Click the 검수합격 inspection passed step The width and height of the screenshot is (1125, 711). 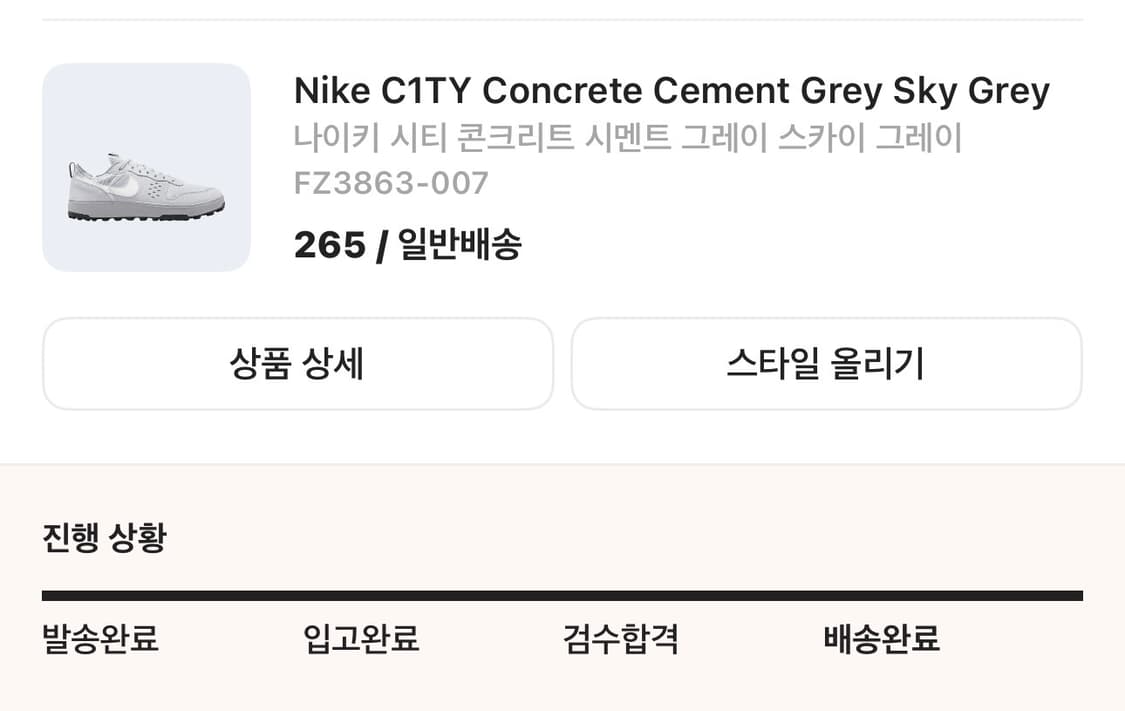[620, 640]
